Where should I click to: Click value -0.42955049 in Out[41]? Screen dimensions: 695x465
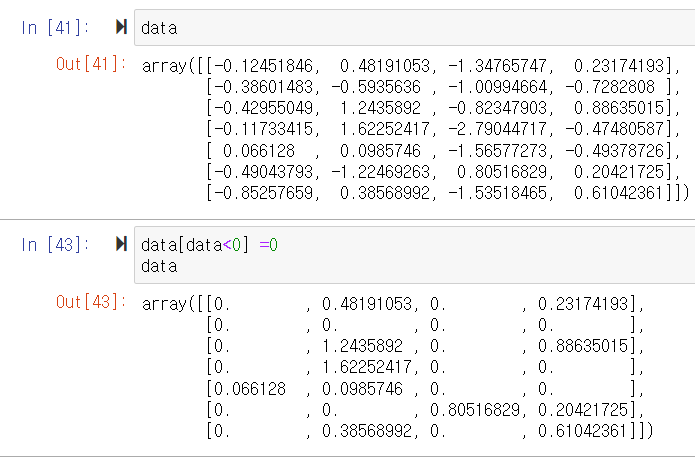tap(263, 108)
